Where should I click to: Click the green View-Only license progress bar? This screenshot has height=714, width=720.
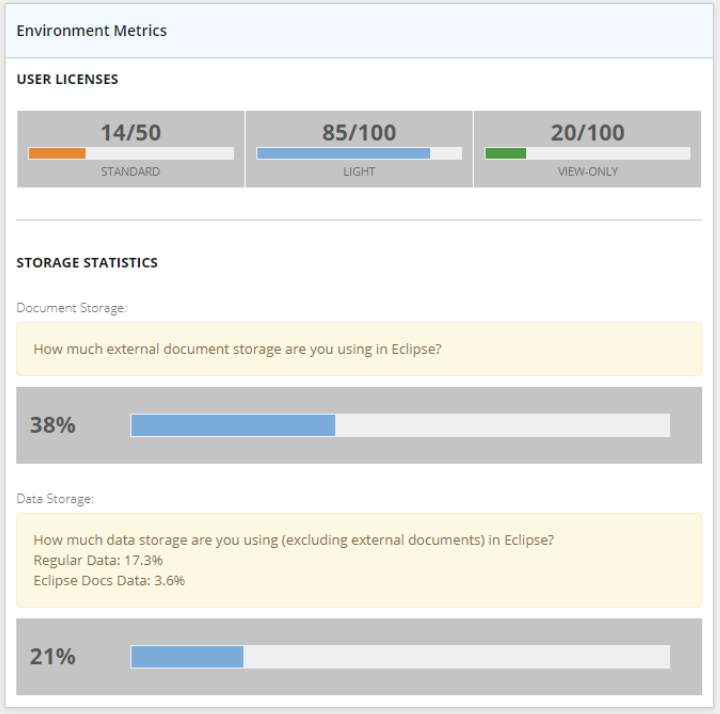(x=587, y=154)
